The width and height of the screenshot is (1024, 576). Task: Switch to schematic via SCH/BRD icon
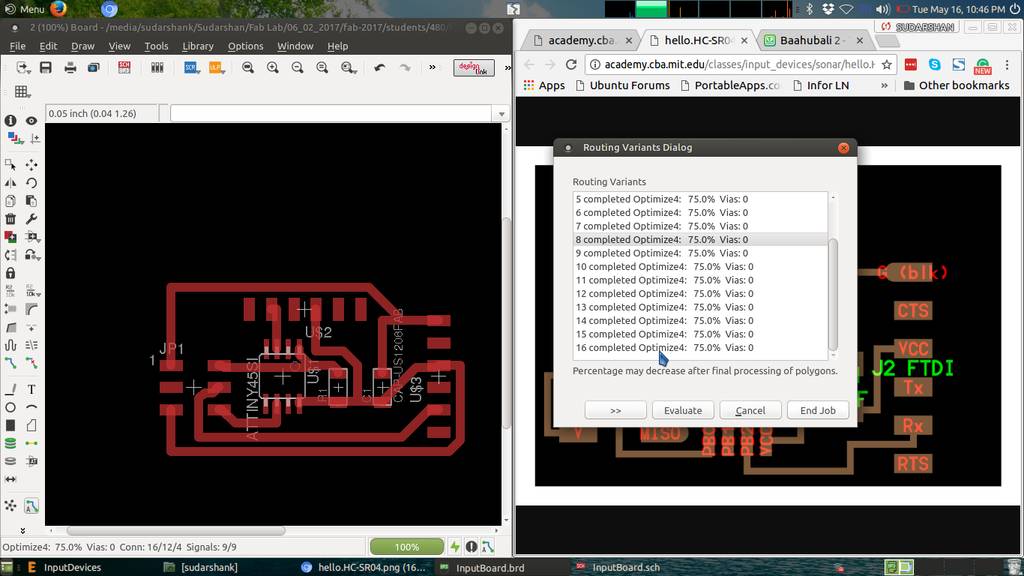click(124, 67)
